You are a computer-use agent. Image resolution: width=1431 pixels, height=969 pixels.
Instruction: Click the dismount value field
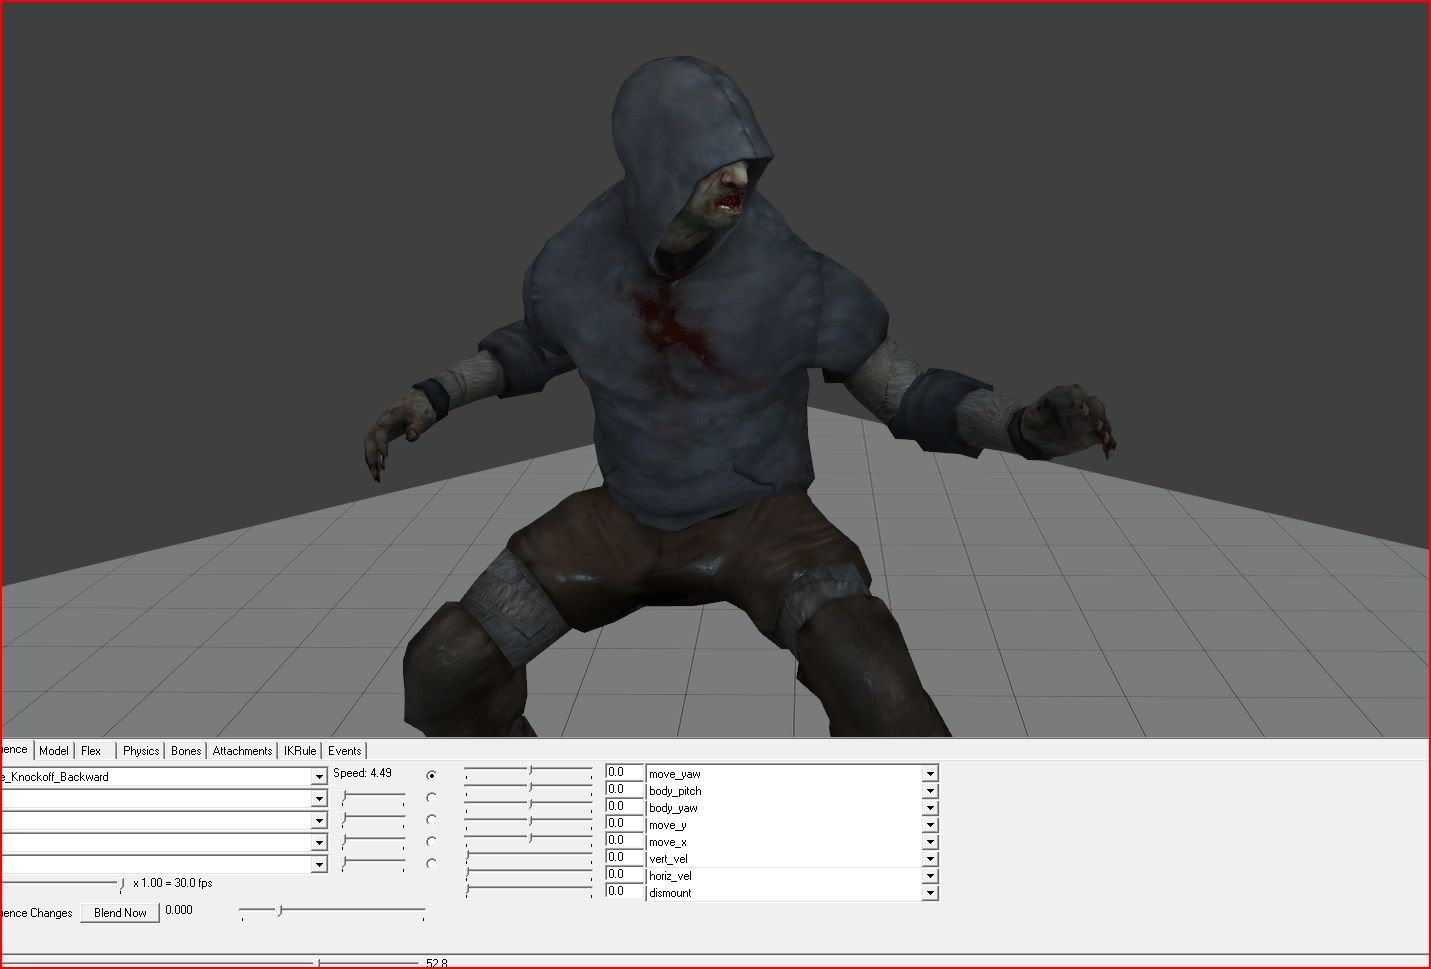[624, 892]
